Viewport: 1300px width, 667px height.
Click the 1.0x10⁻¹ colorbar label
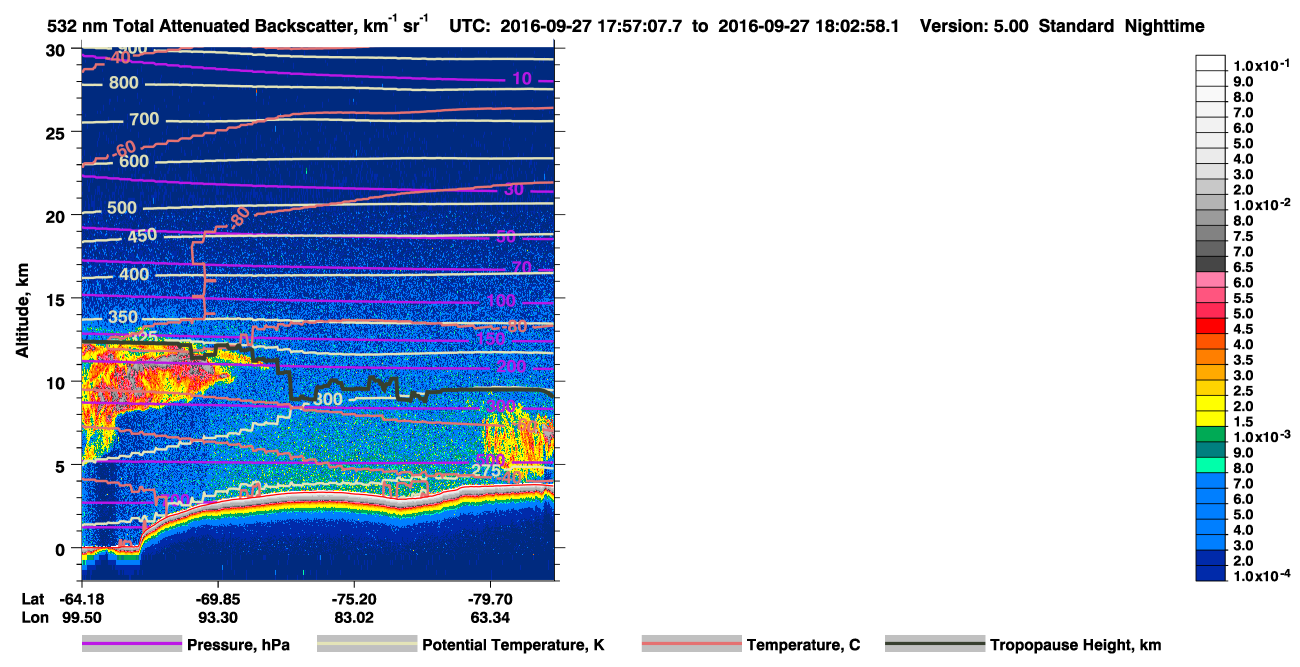click(1263, 64)
